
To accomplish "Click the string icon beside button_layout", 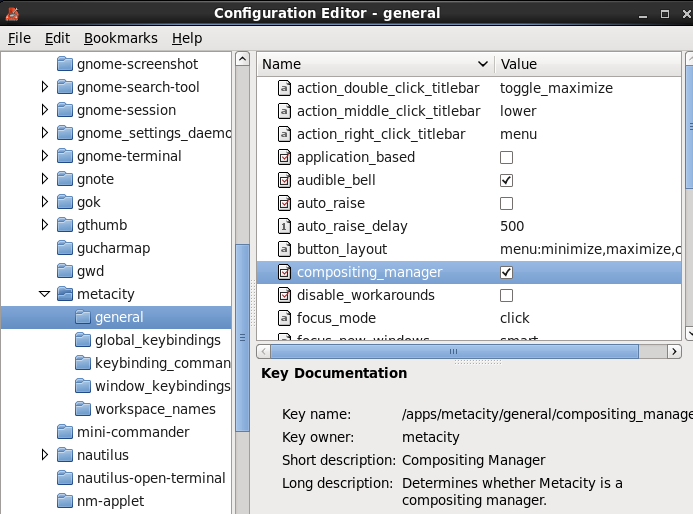I will click(x=285, y=249).
